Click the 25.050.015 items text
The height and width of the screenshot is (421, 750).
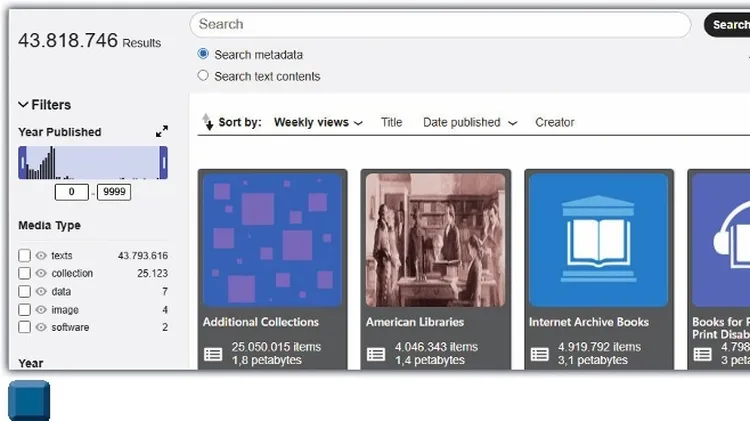click(x=276, y=347)
